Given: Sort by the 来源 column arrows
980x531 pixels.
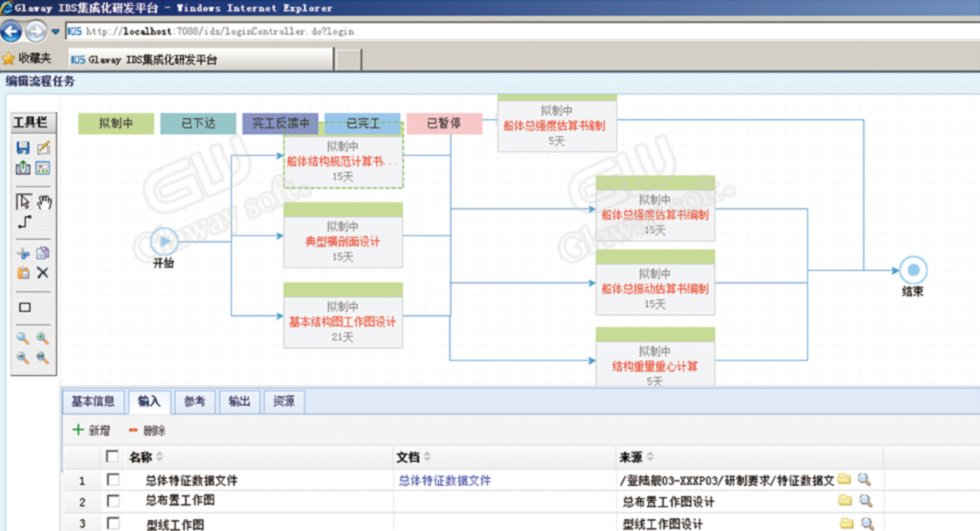Looking at the screenshot, I should 650,457.
